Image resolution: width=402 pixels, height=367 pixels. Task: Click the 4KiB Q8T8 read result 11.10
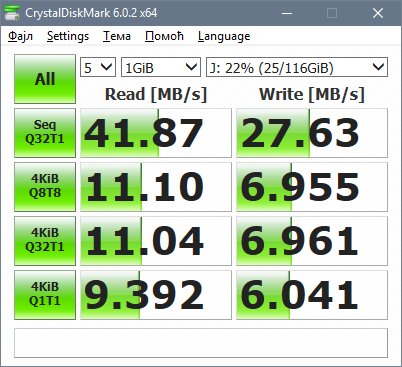pos(156,187)
